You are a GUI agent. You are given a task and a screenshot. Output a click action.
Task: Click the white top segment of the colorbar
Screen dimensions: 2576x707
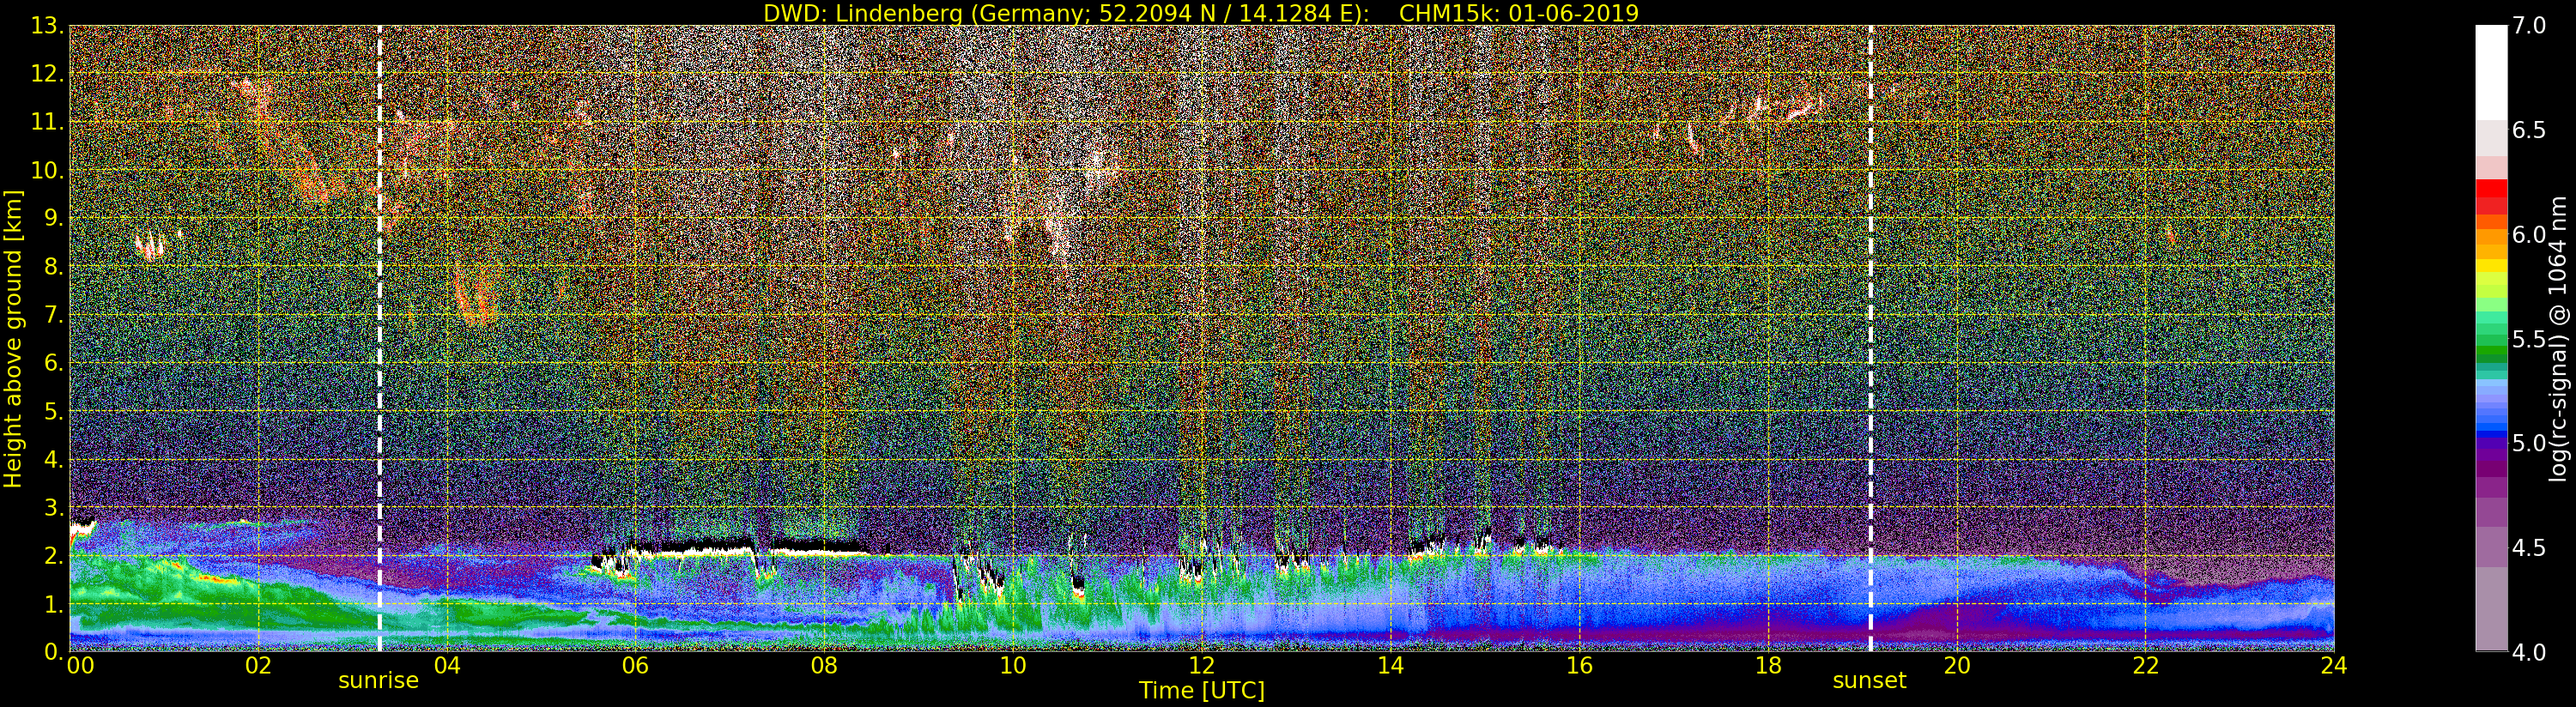(2491, 73)
